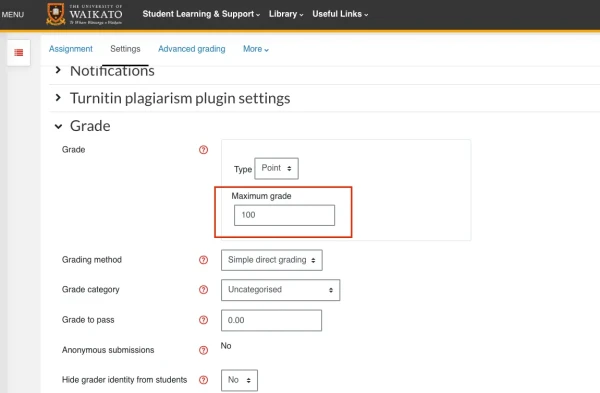Expand Turnitin plagiarism plugin settings section
The image size is (600, 393).
pyautogui.click(x=172, y=98)
